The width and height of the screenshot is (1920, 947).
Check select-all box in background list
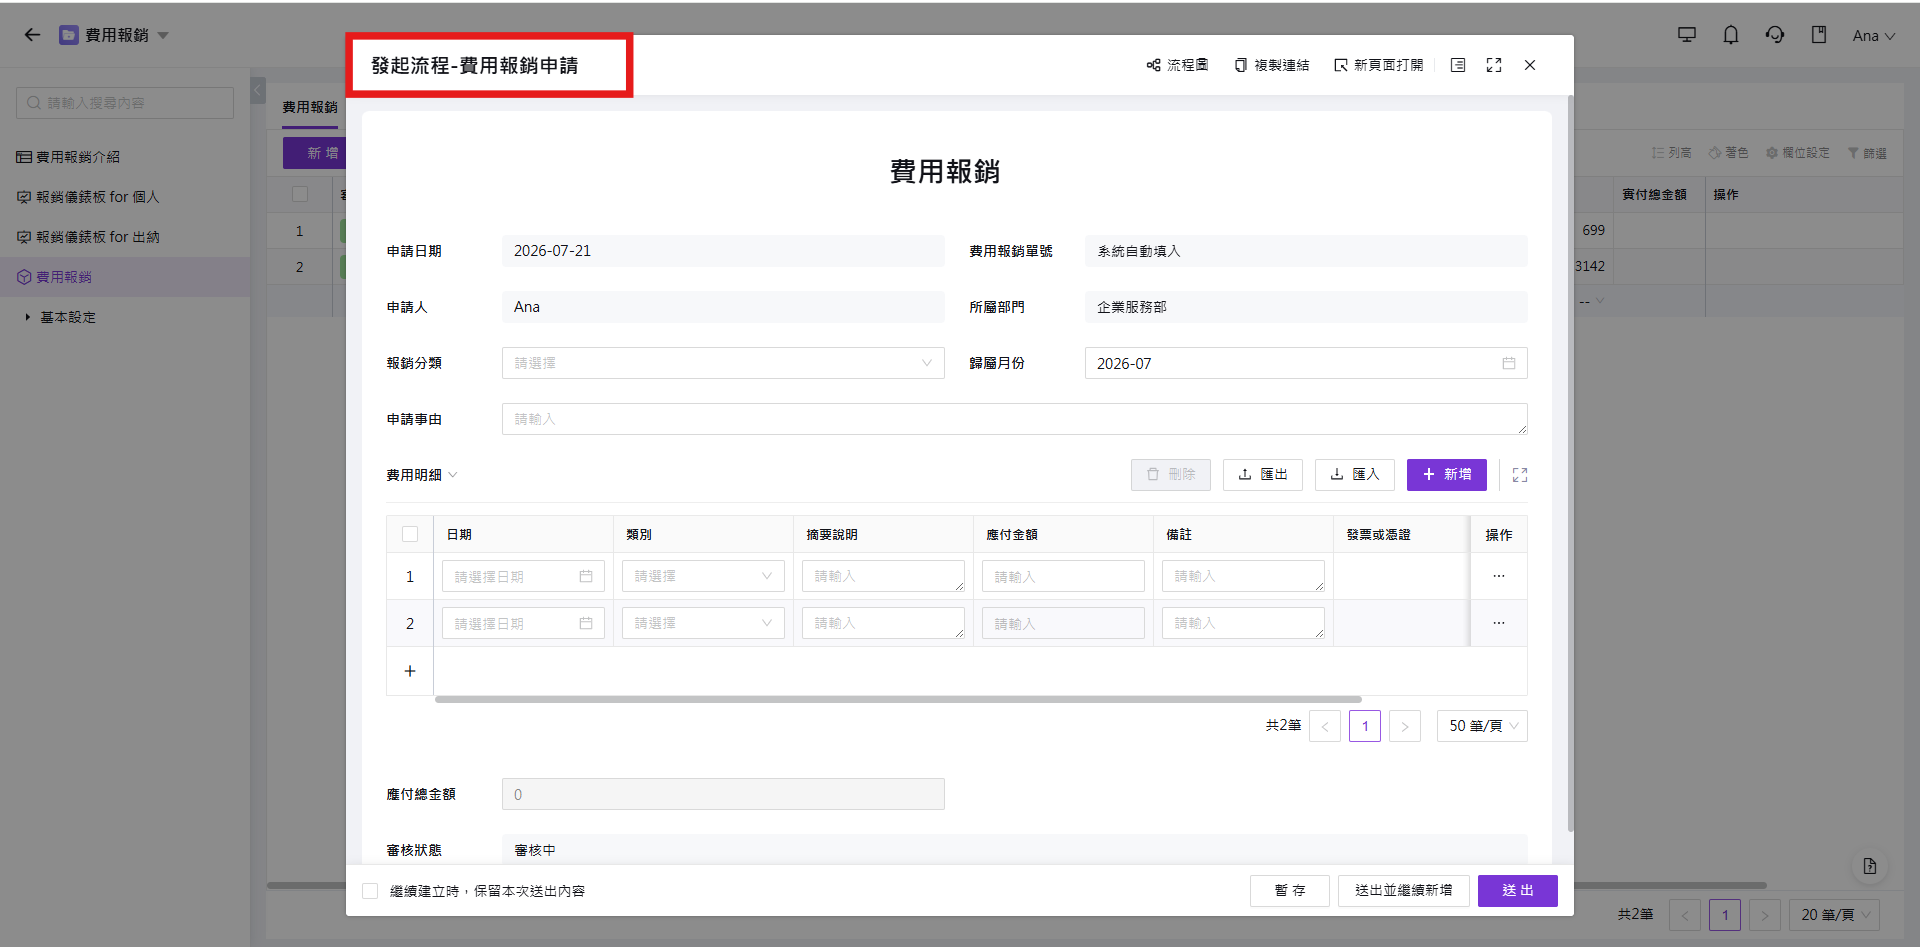(x=300, y=194)
